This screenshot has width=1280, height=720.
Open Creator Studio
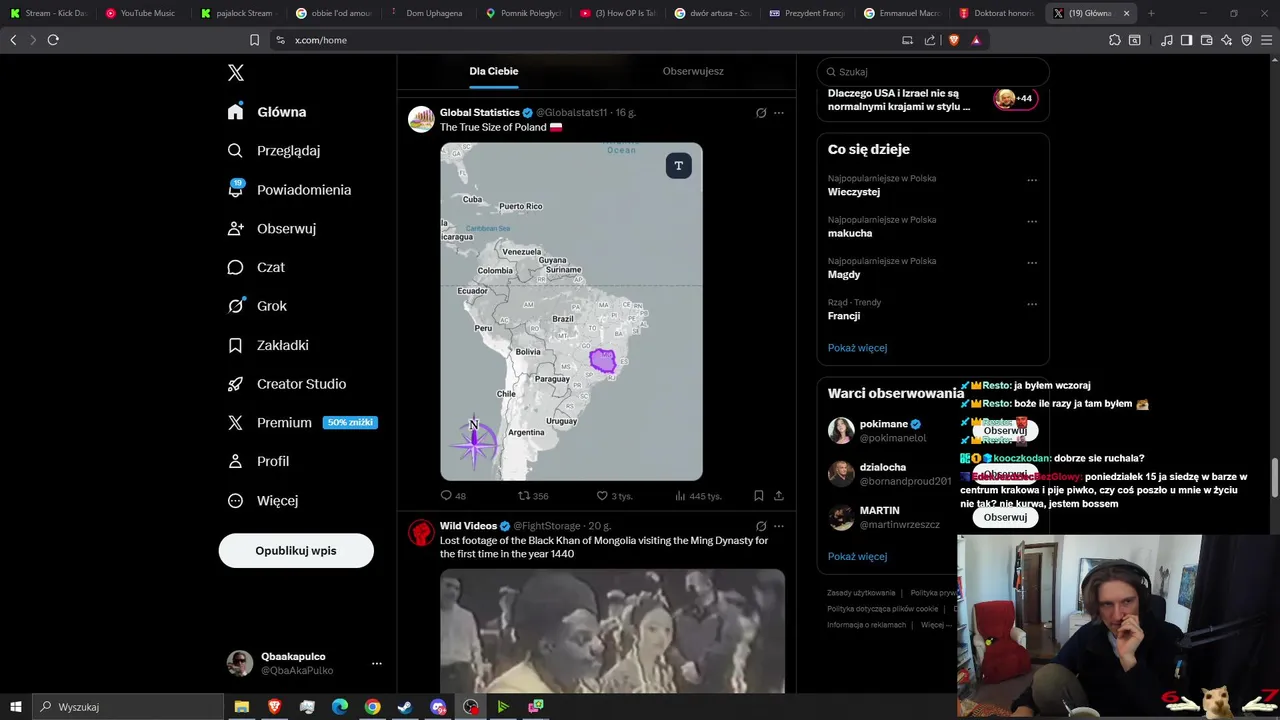(287, 384)
